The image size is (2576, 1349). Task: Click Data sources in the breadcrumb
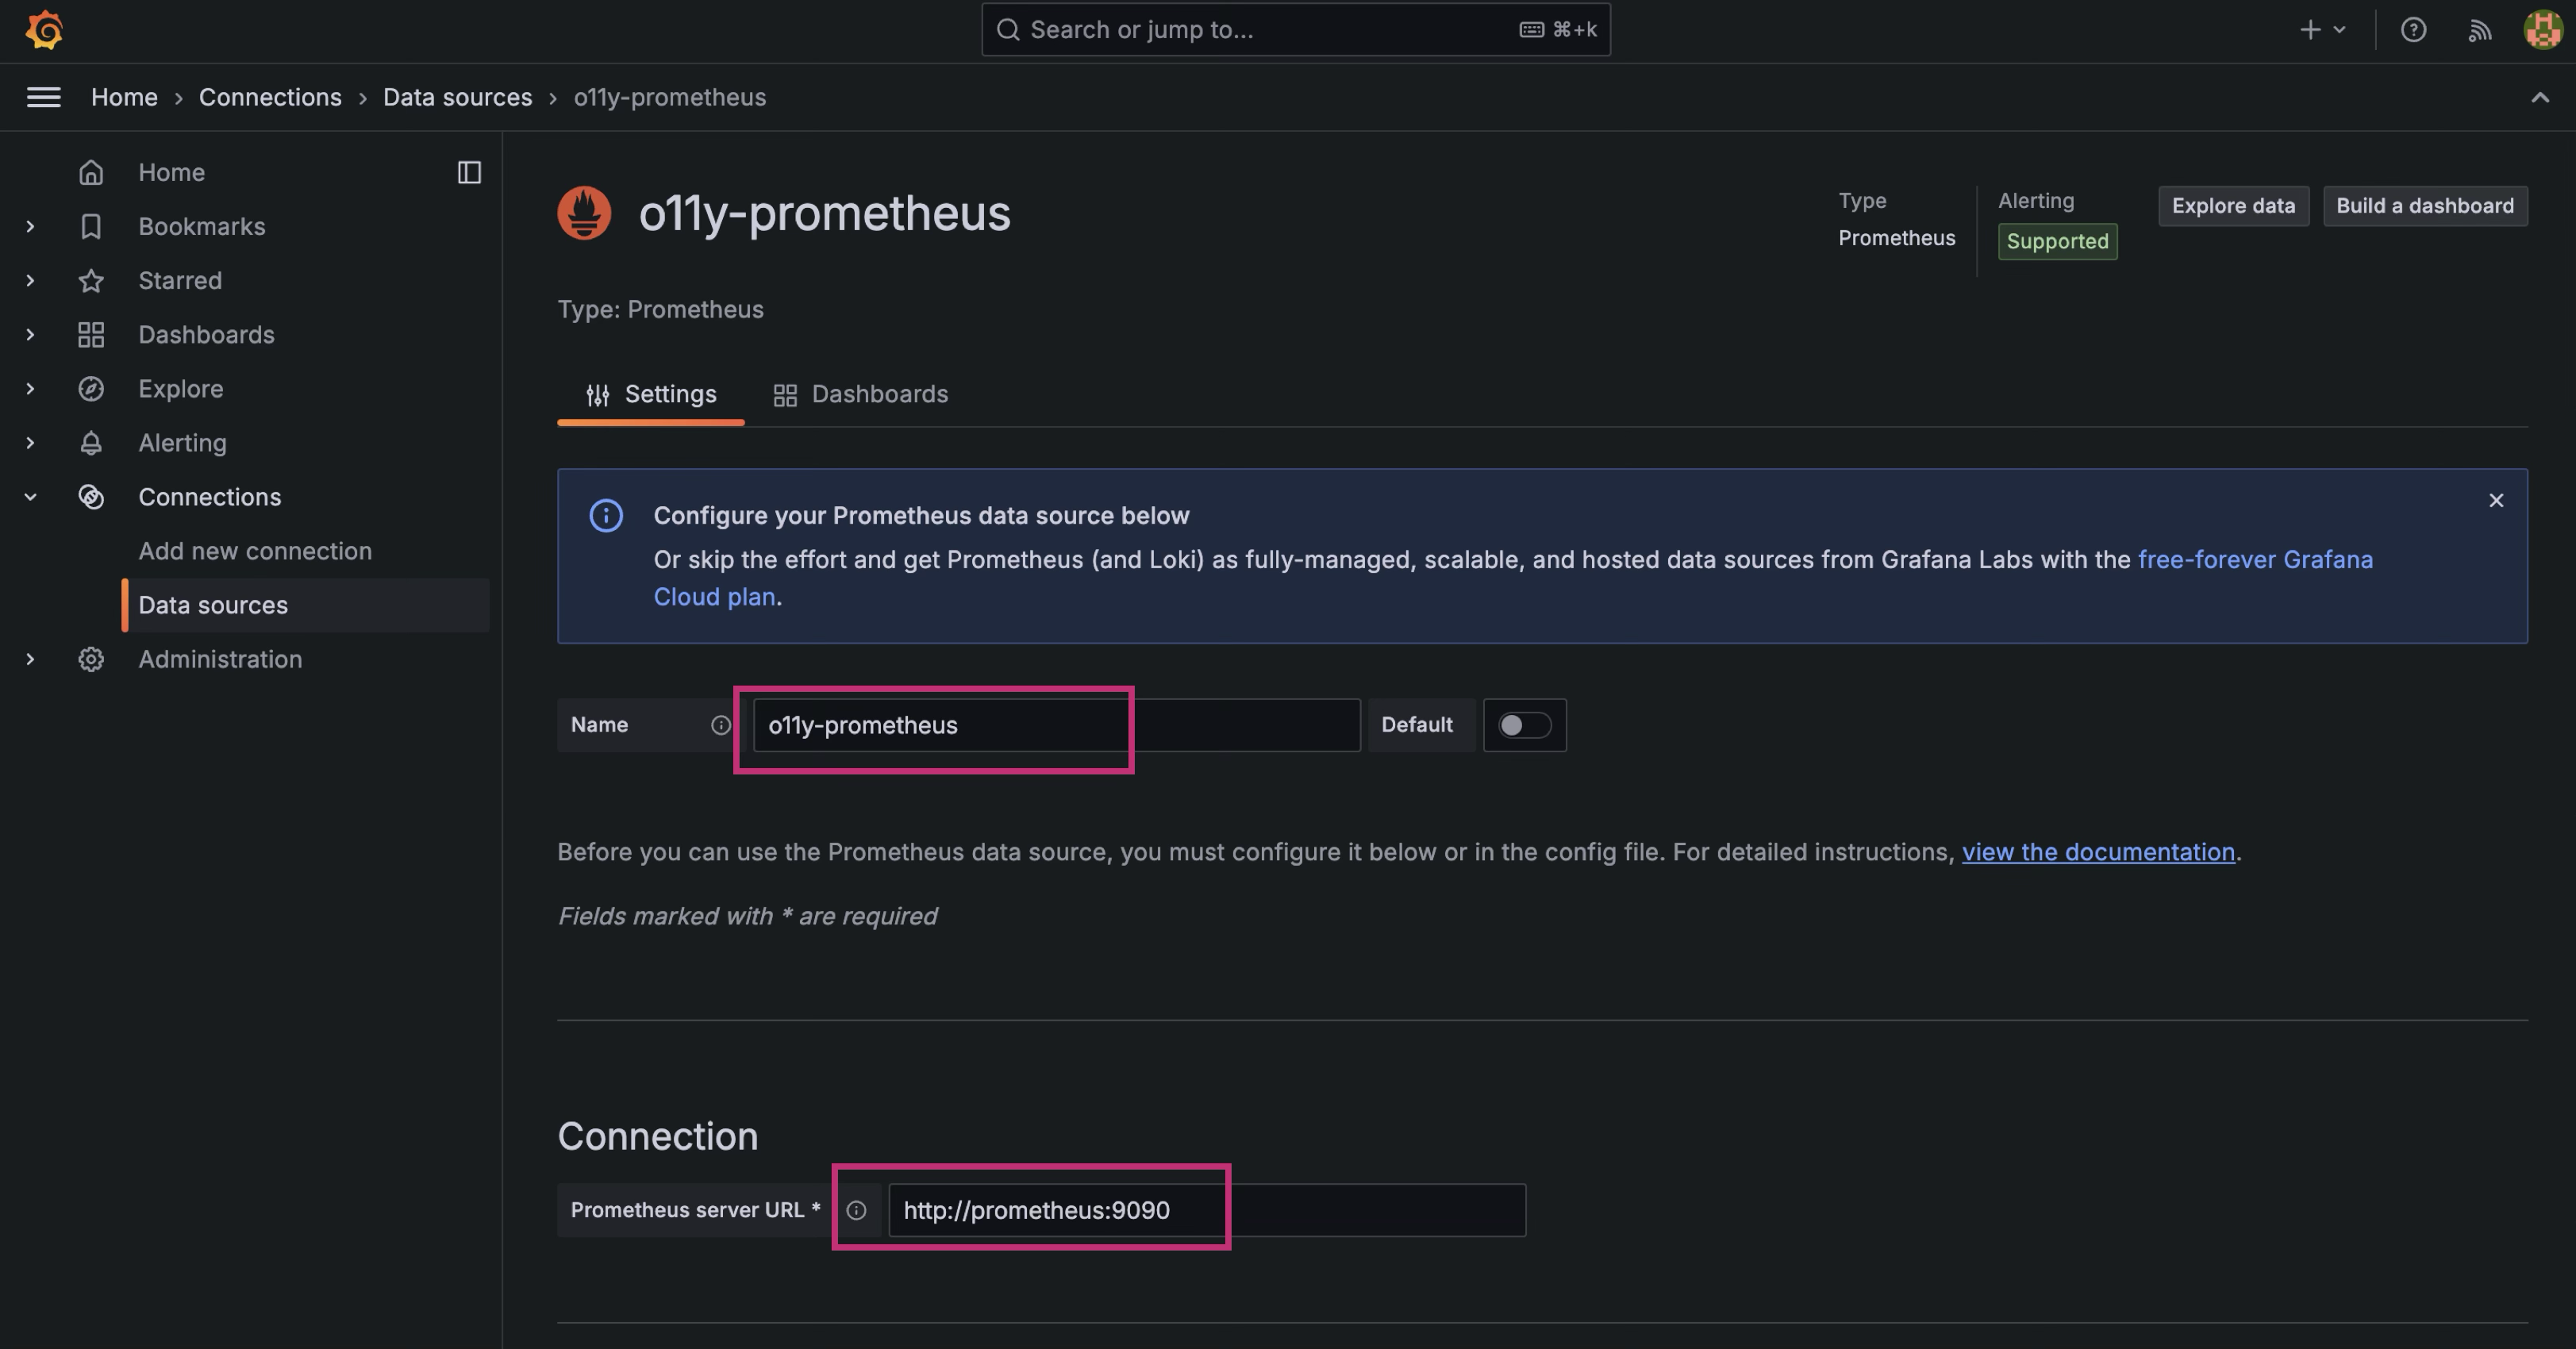[457, 97]
